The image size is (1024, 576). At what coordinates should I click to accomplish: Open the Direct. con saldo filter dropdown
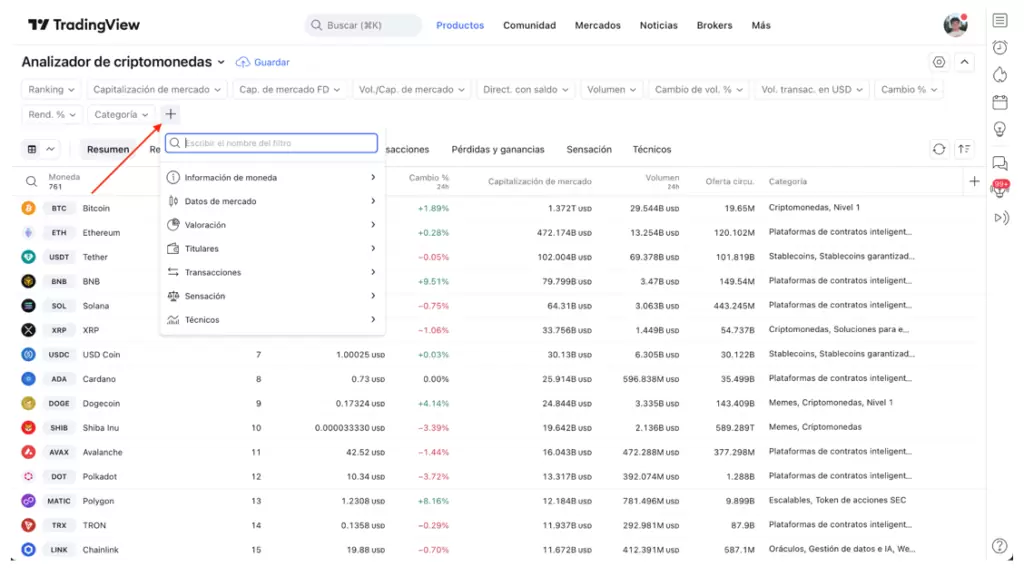526,89
